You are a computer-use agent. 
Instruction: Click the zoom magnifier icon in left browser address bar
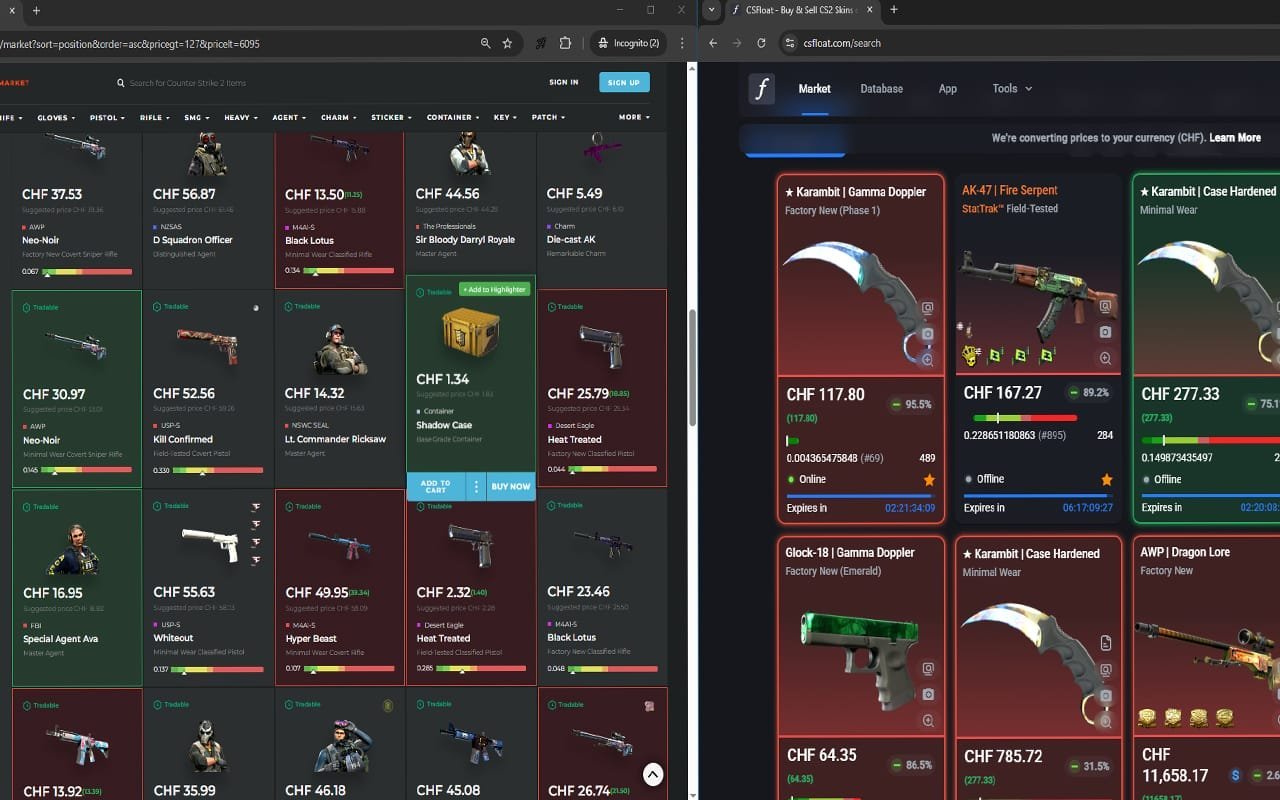click(485, 44)
